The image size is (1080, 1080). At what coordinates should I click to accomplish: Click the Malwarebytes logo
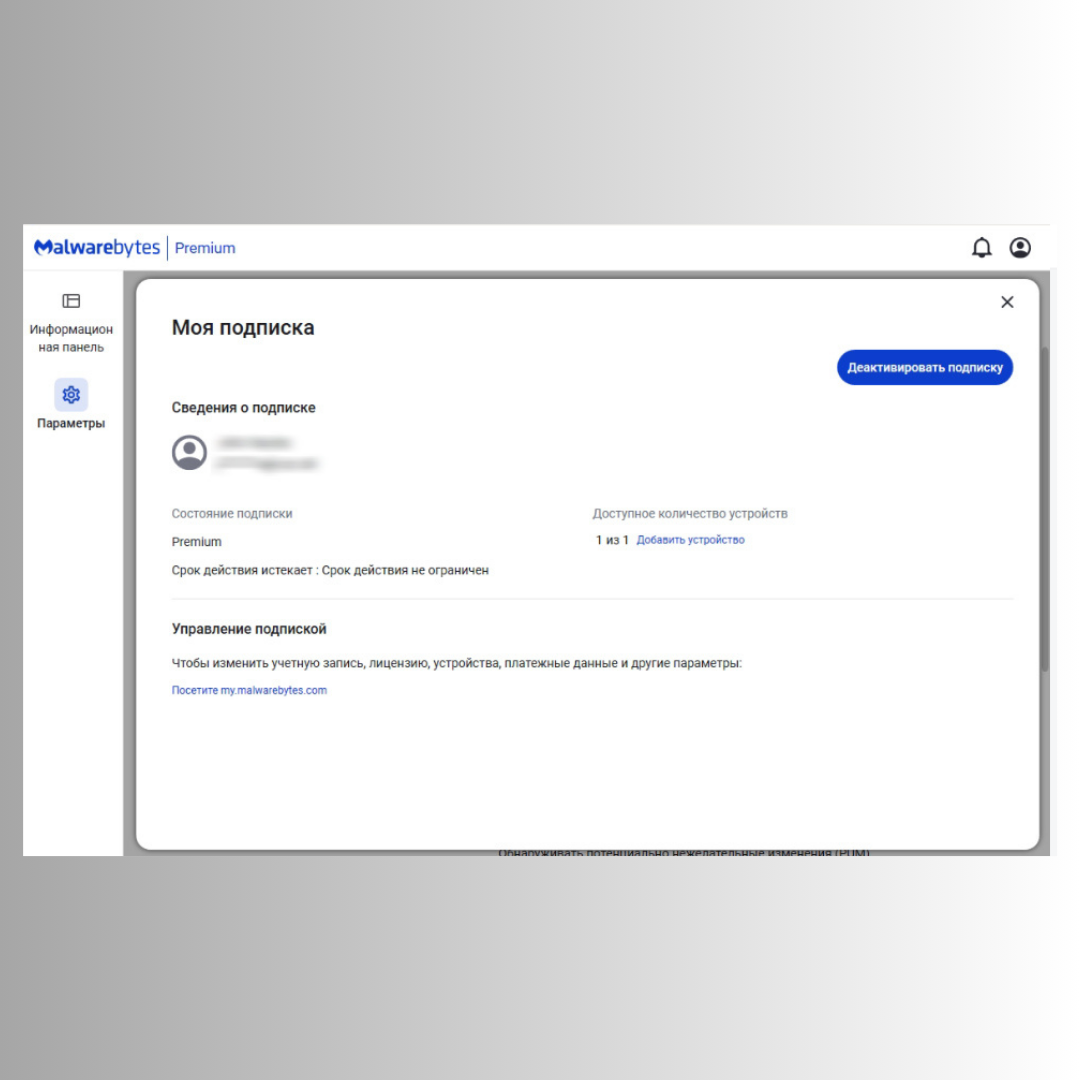pos(96,247)
